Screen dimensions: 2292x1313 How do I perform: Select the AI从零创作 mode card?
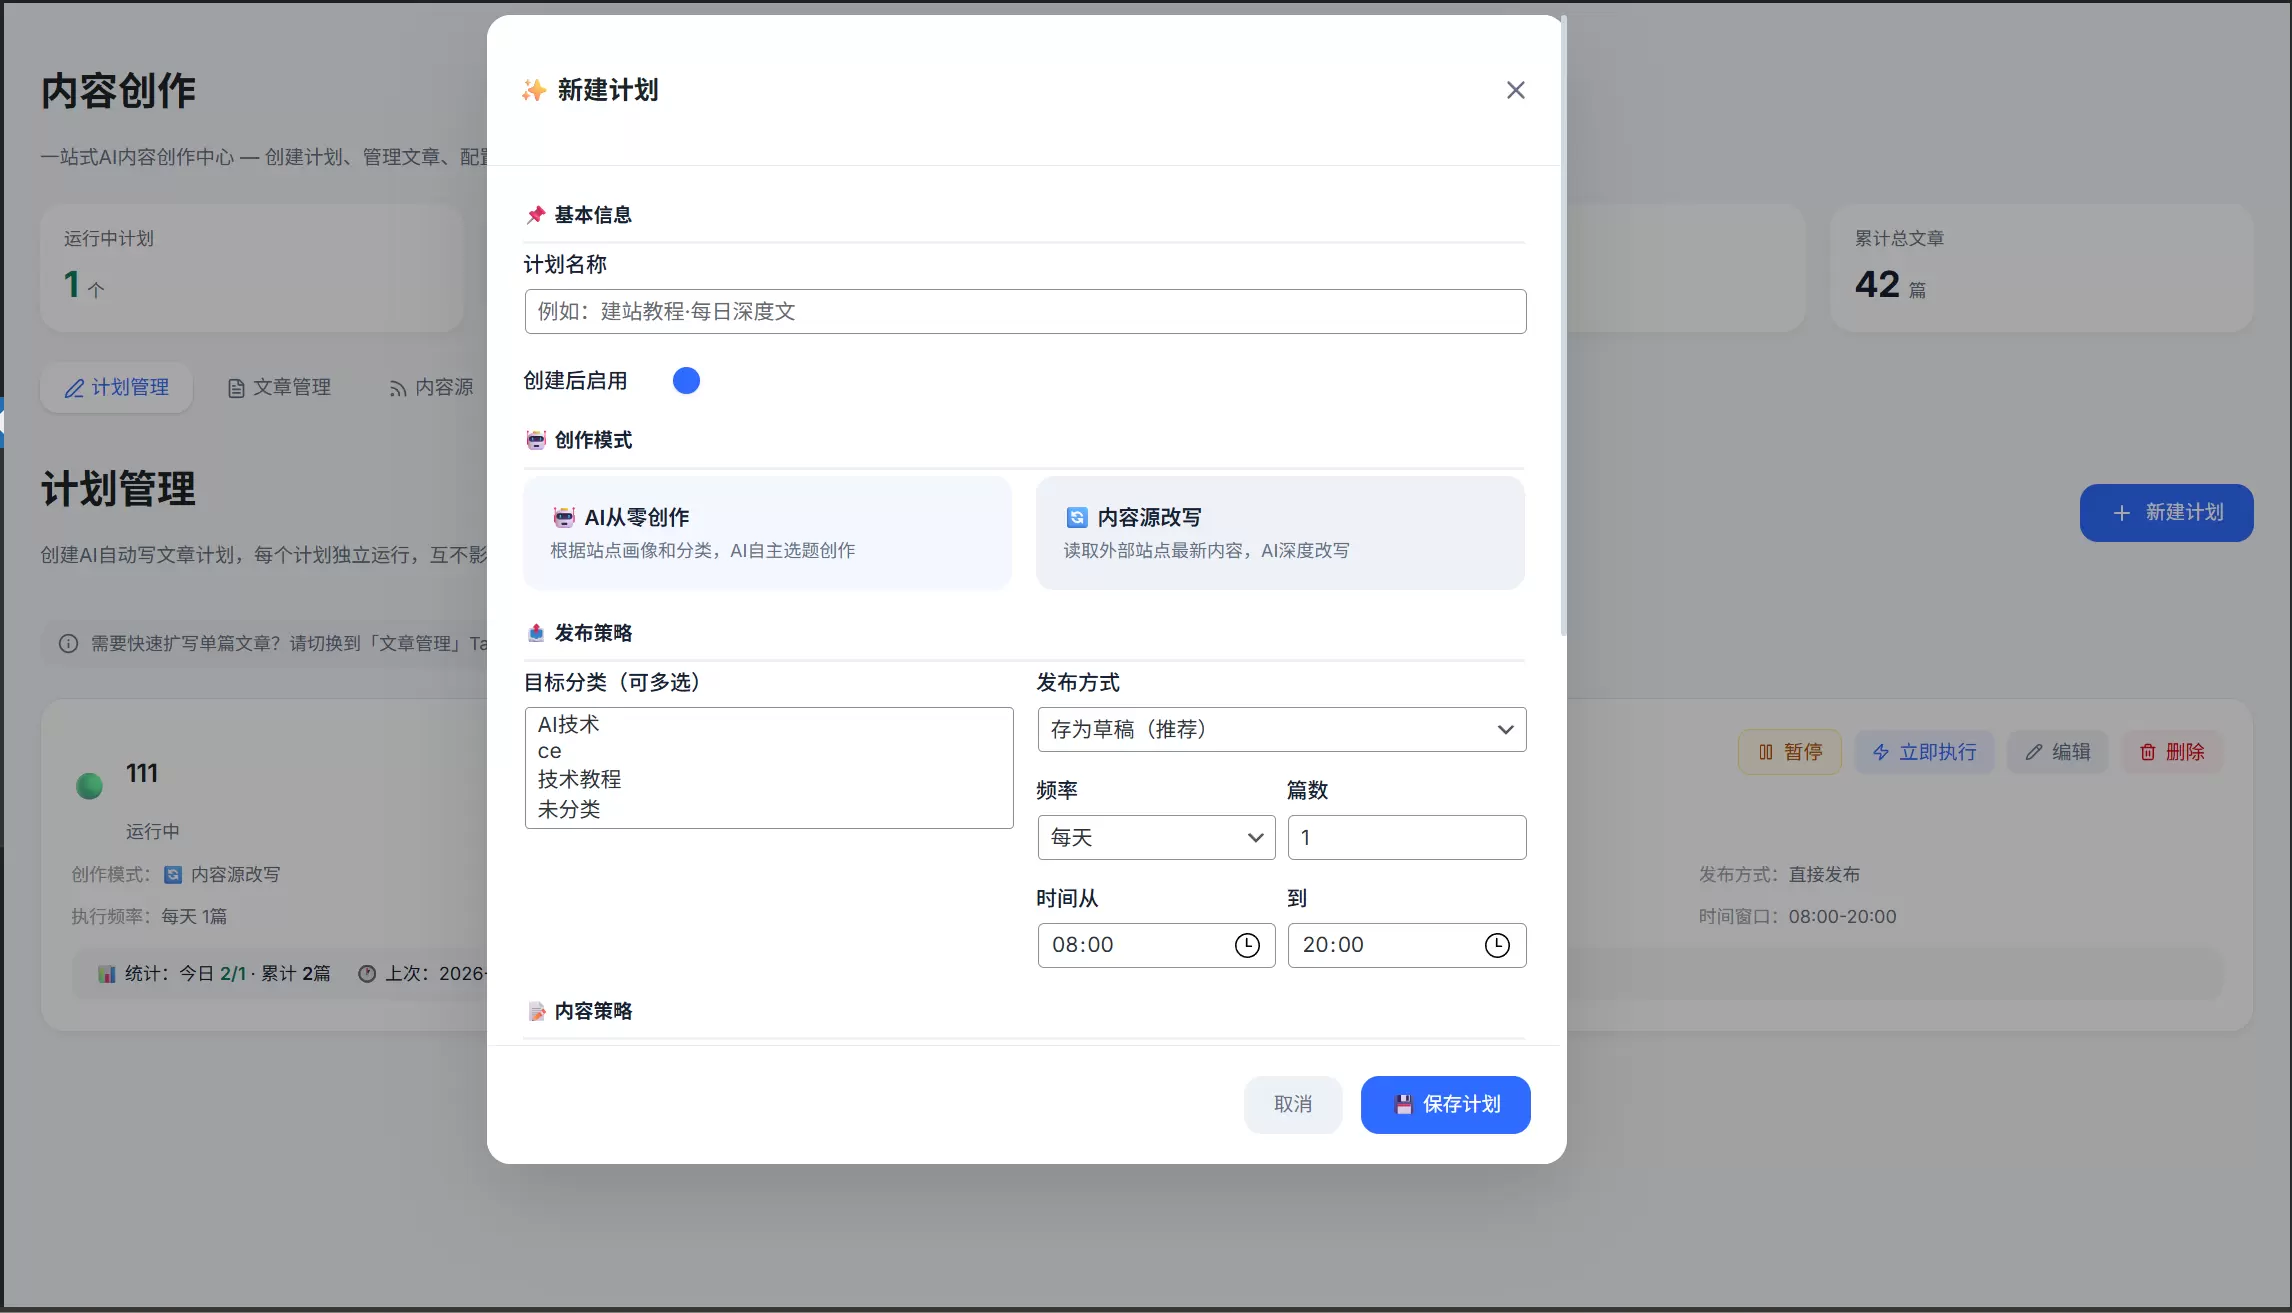click(x=767, y=532)
